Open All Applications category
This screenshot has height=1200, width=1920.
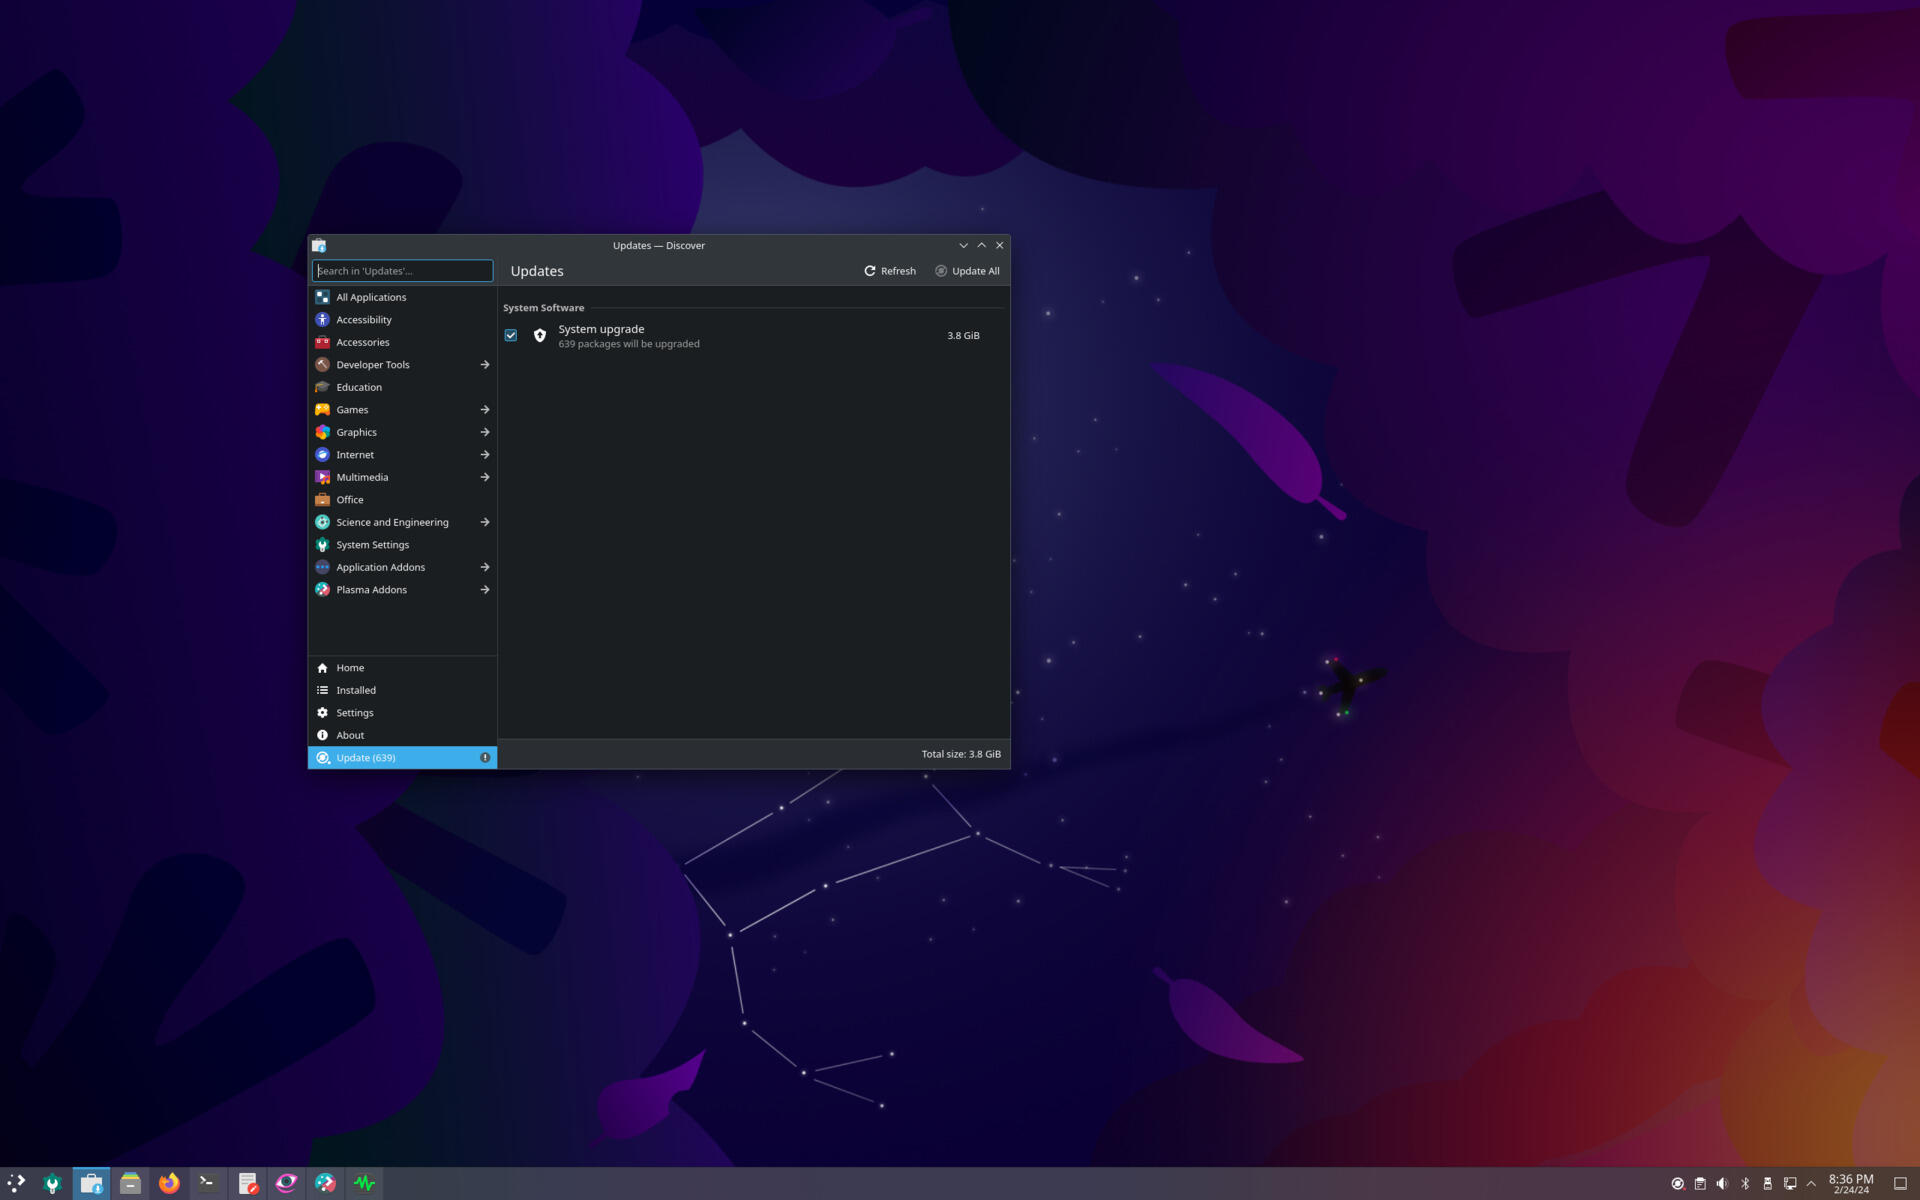(x=402, y=297)
